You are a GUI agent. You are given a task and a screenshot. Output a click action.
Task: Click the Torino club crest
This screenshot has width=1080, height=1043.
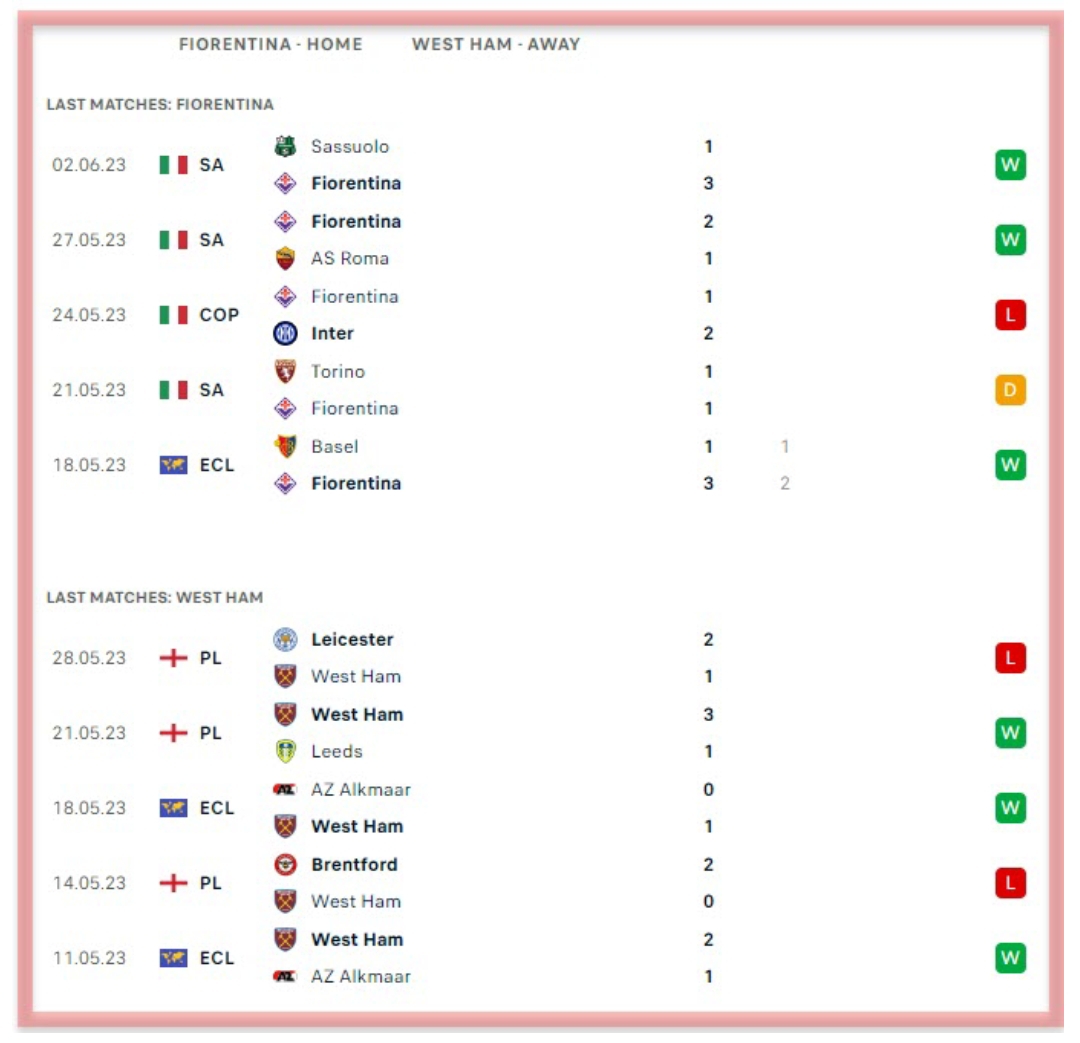pyautogui.click(x=285, y=371)
